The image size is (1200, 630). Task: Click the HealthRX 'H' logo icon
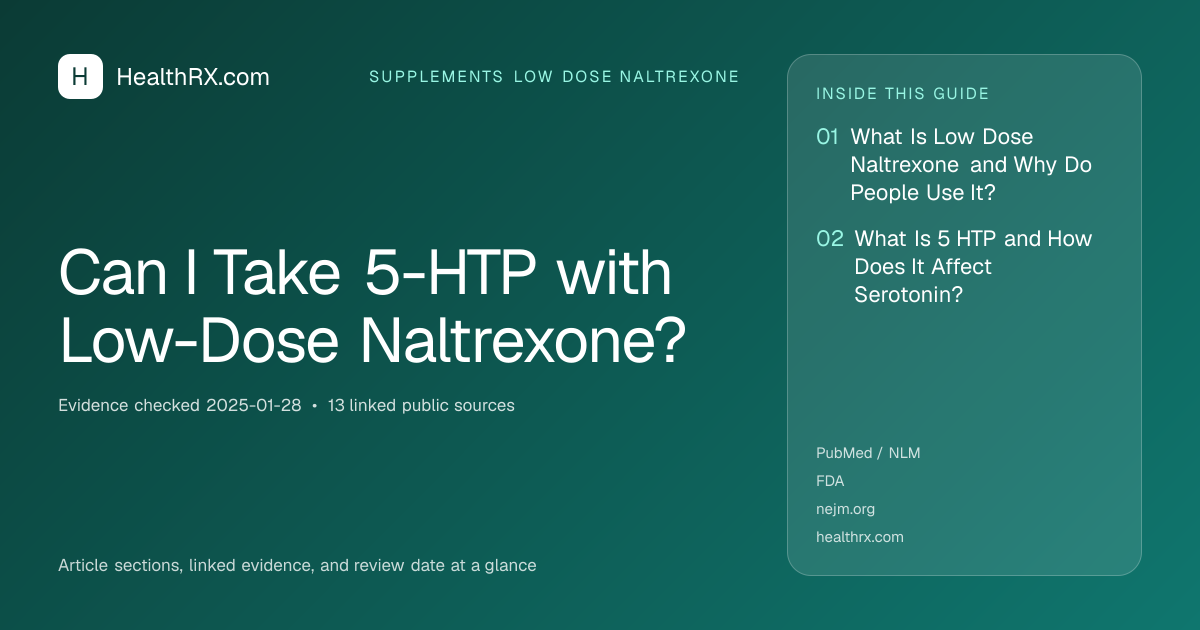coord(80,77)
